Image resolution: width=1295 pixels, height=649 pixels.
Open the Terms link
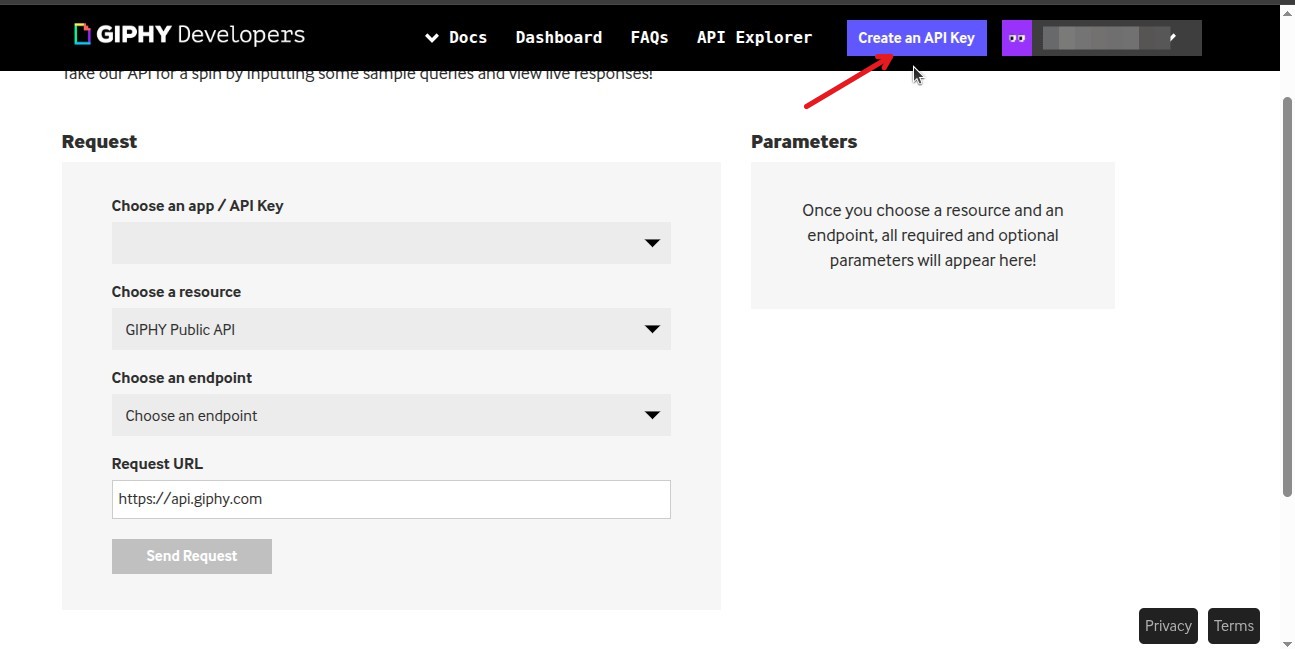[1233, 626]
